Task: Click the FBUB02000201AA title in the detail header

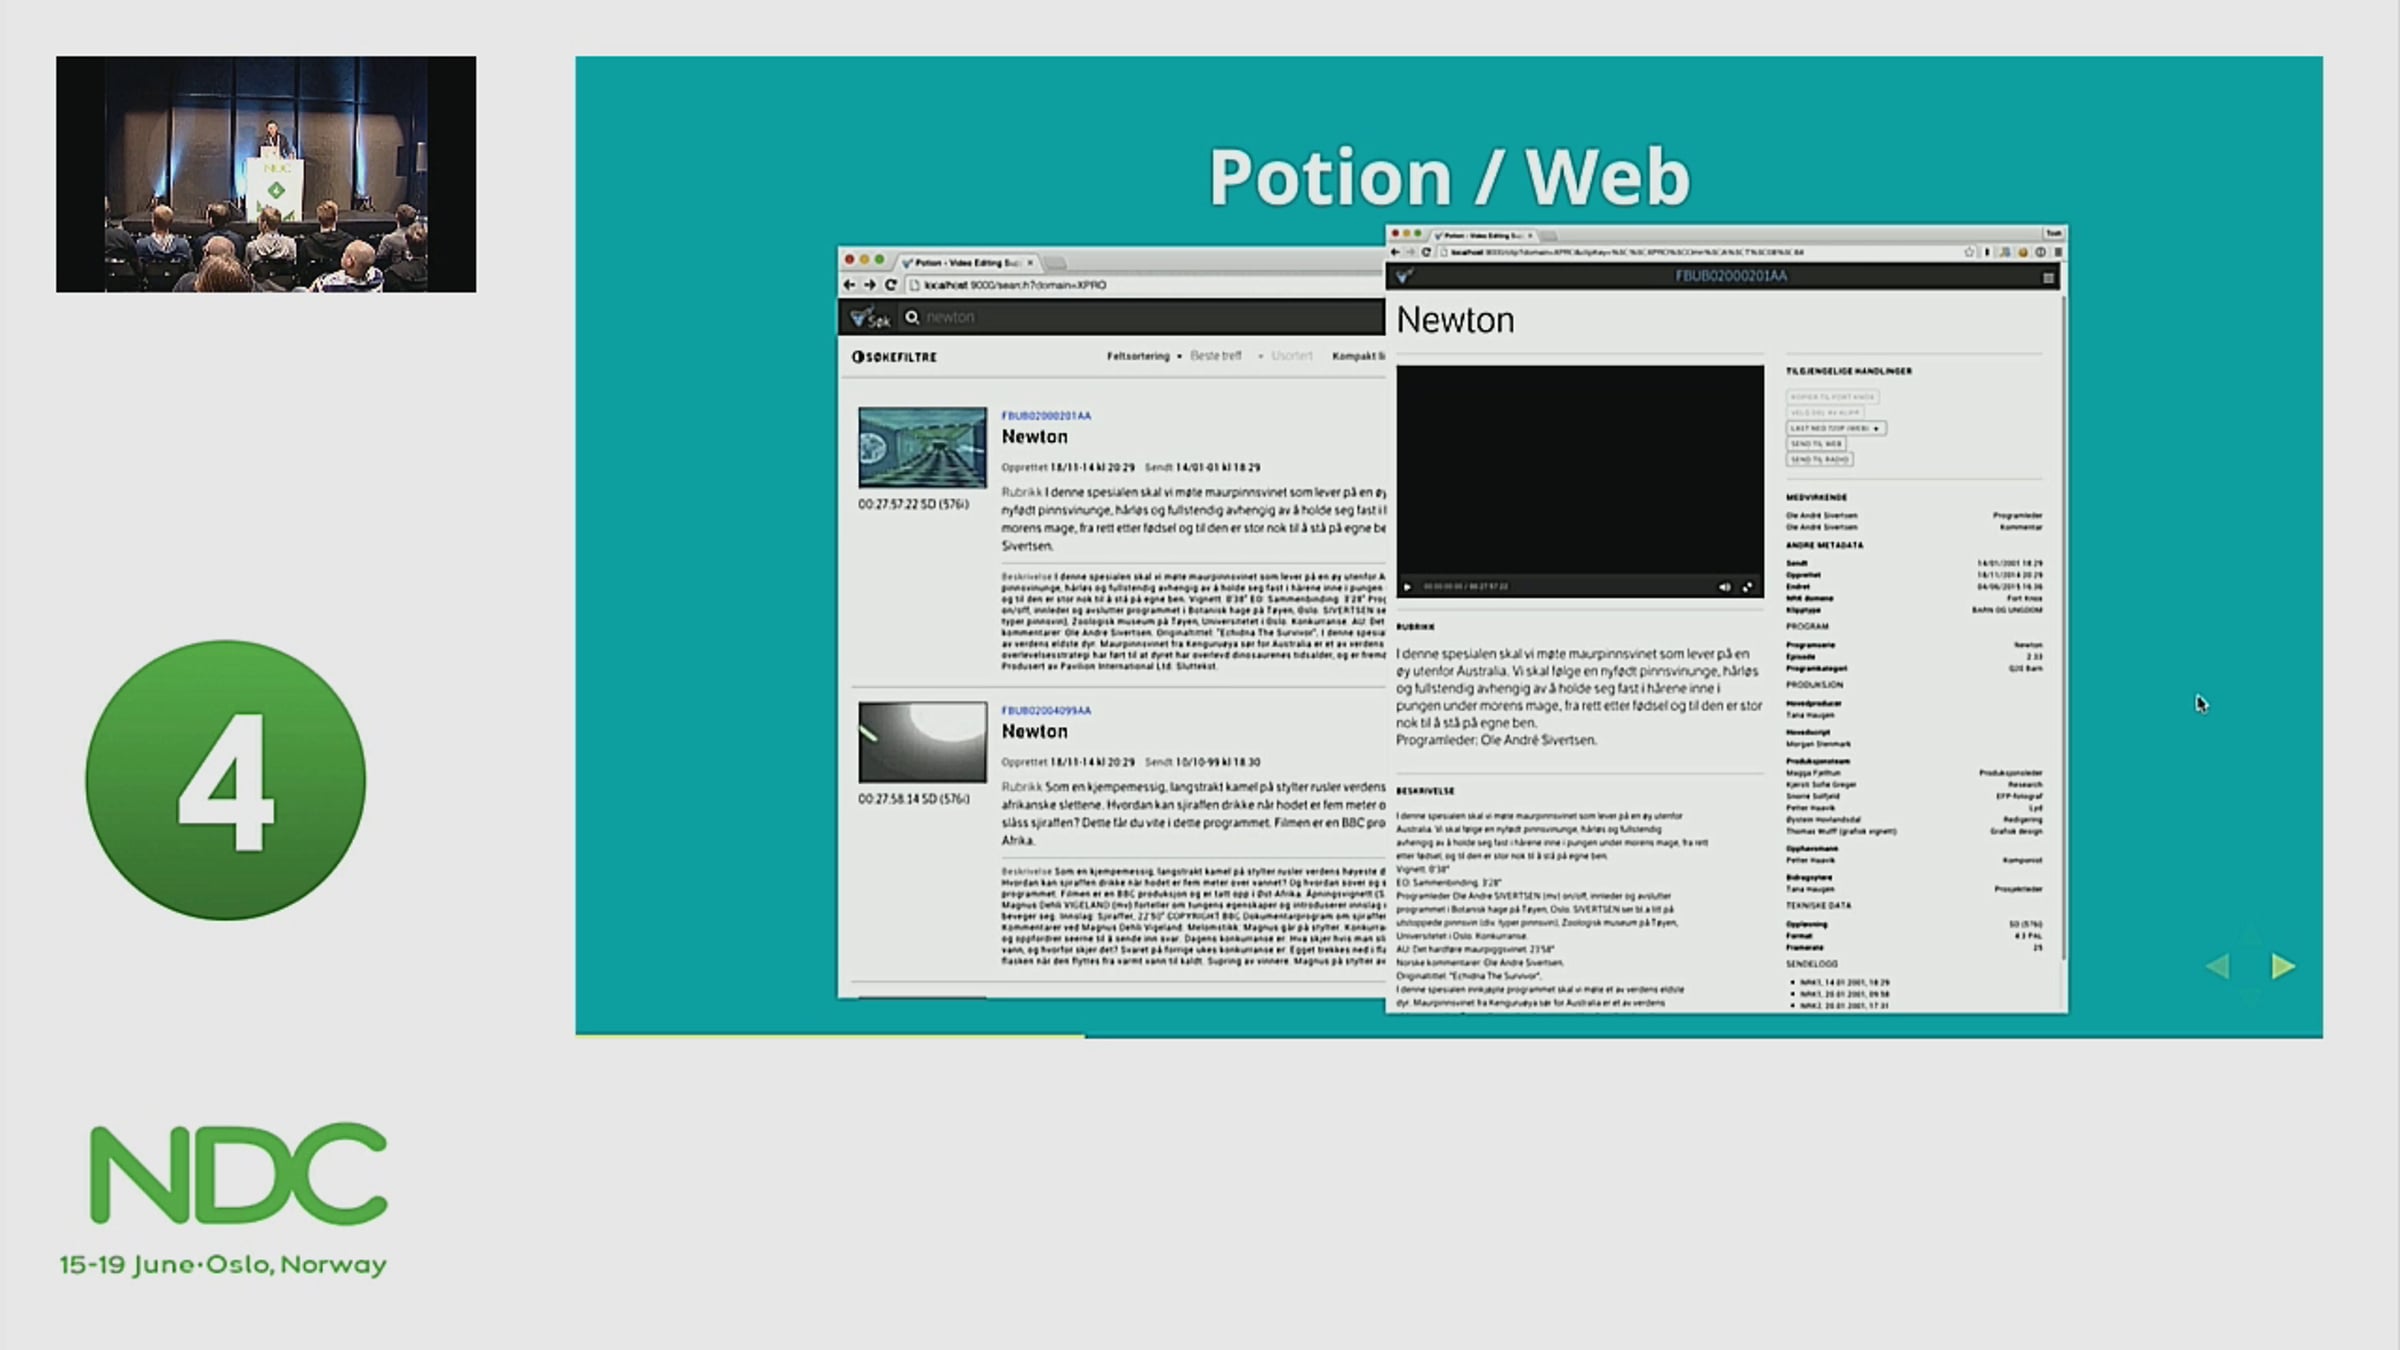Action: (1731, 276)
